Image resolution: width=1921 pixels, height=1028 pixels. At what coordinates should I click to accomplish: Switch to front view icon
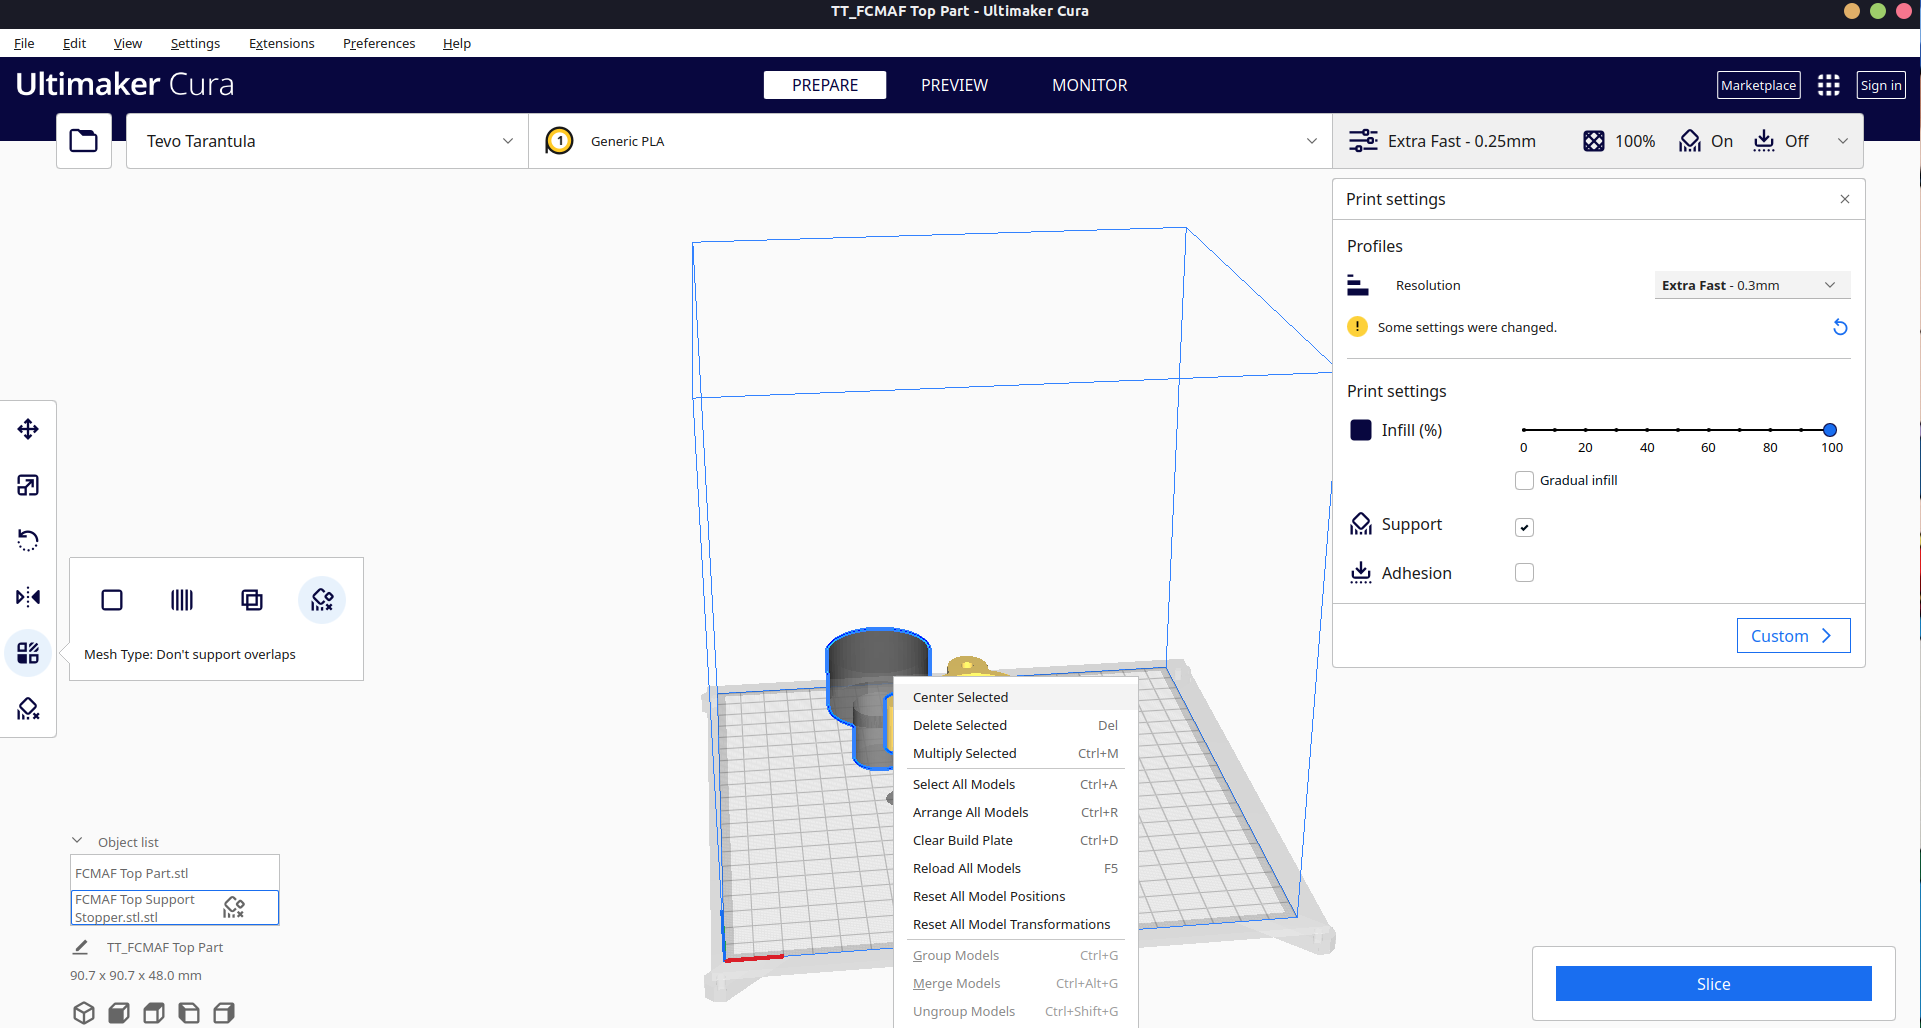[119, 1013]
